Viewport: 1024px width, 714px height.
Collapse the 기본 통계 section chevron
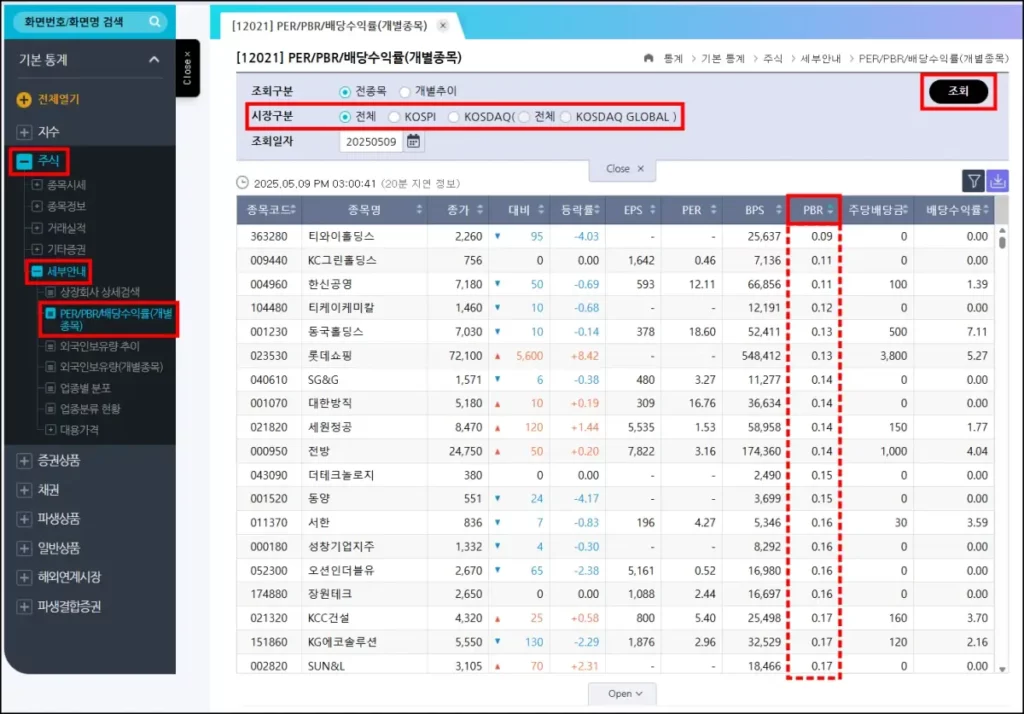pos(154,60)
